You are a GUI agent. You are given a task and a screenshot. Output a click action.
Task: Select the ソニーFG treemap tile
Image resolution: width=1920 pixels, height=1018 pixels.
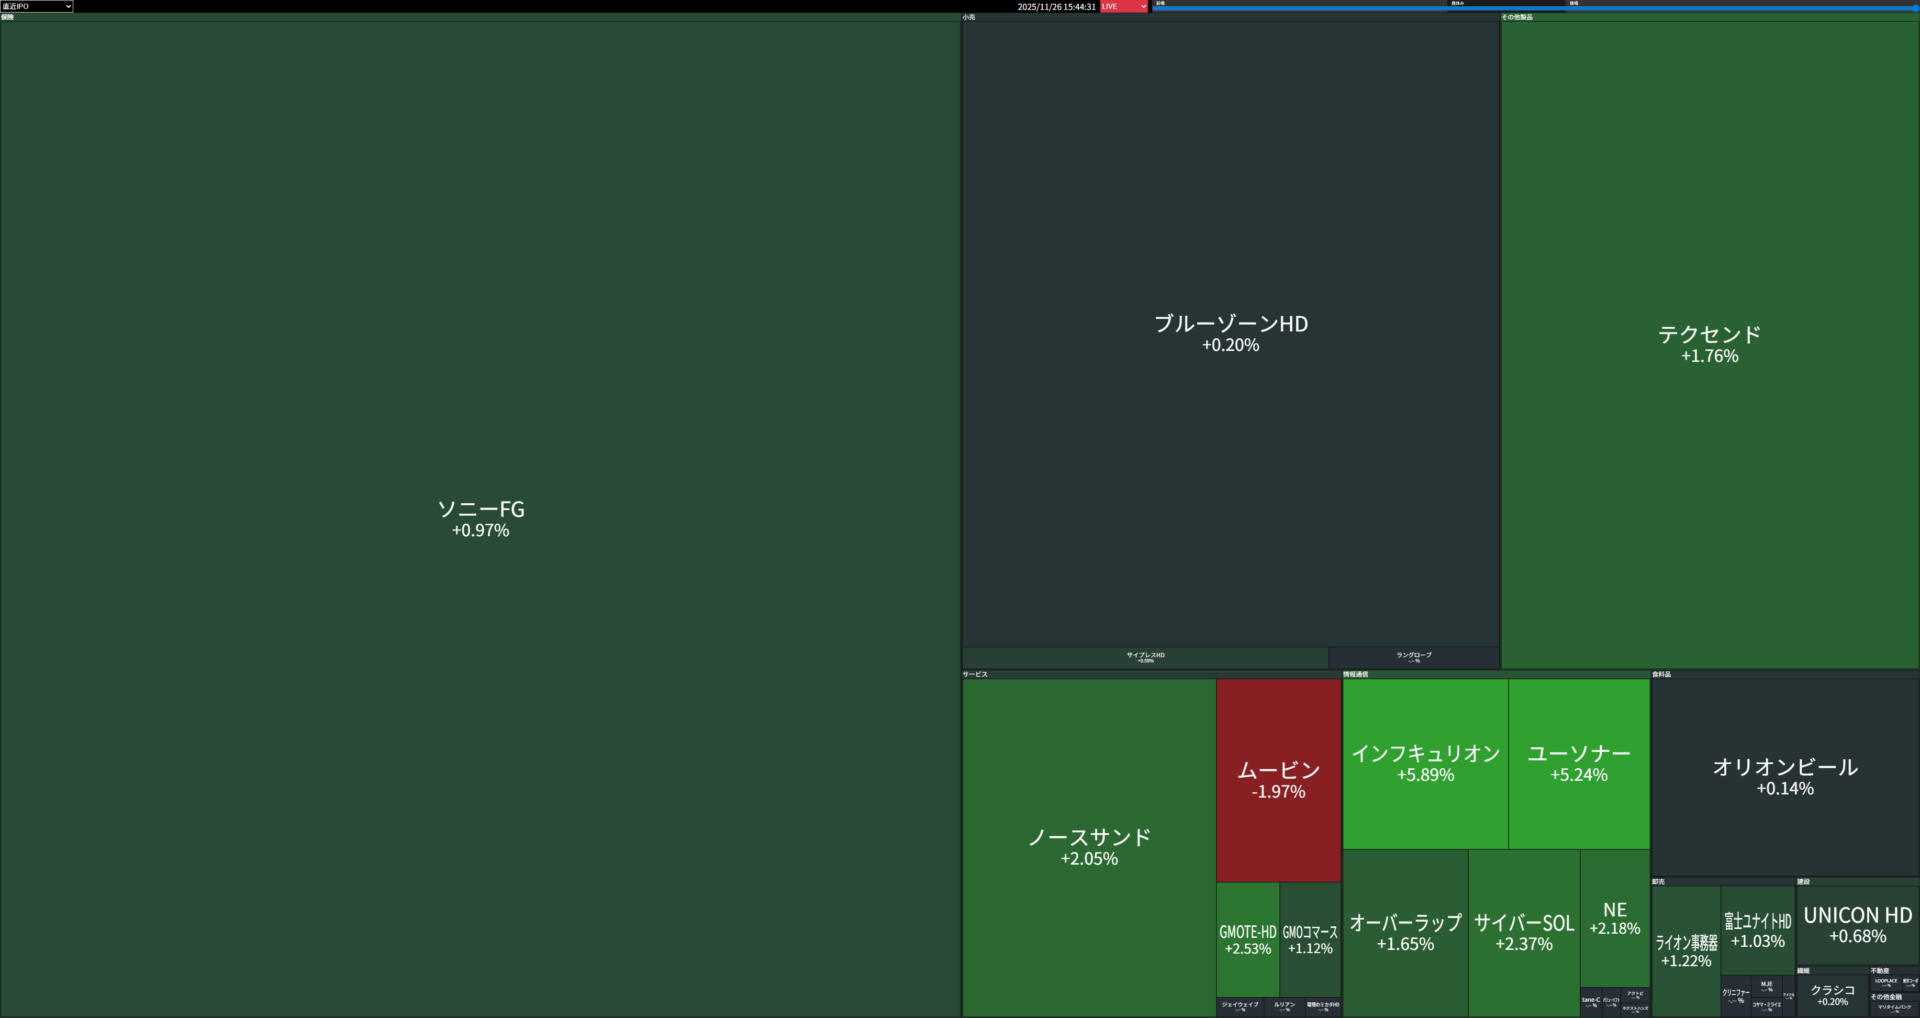tap(480, 518)
